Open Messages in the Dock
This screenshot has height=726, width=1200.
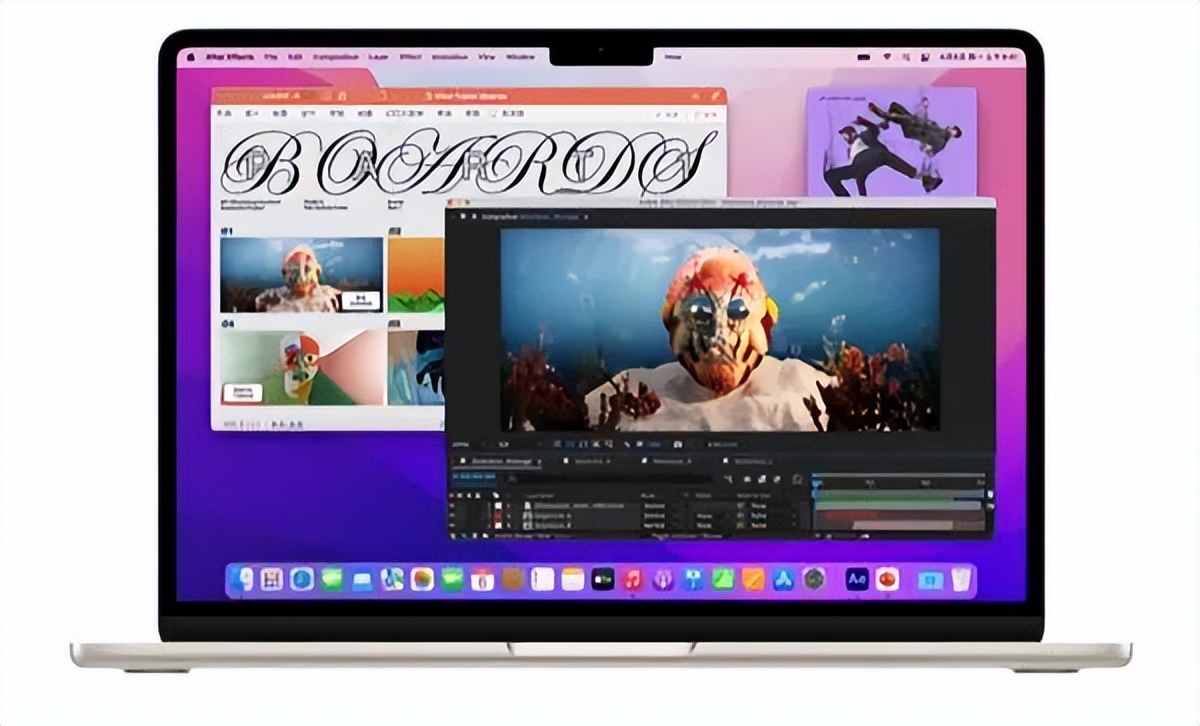click(x=332, y=579)
